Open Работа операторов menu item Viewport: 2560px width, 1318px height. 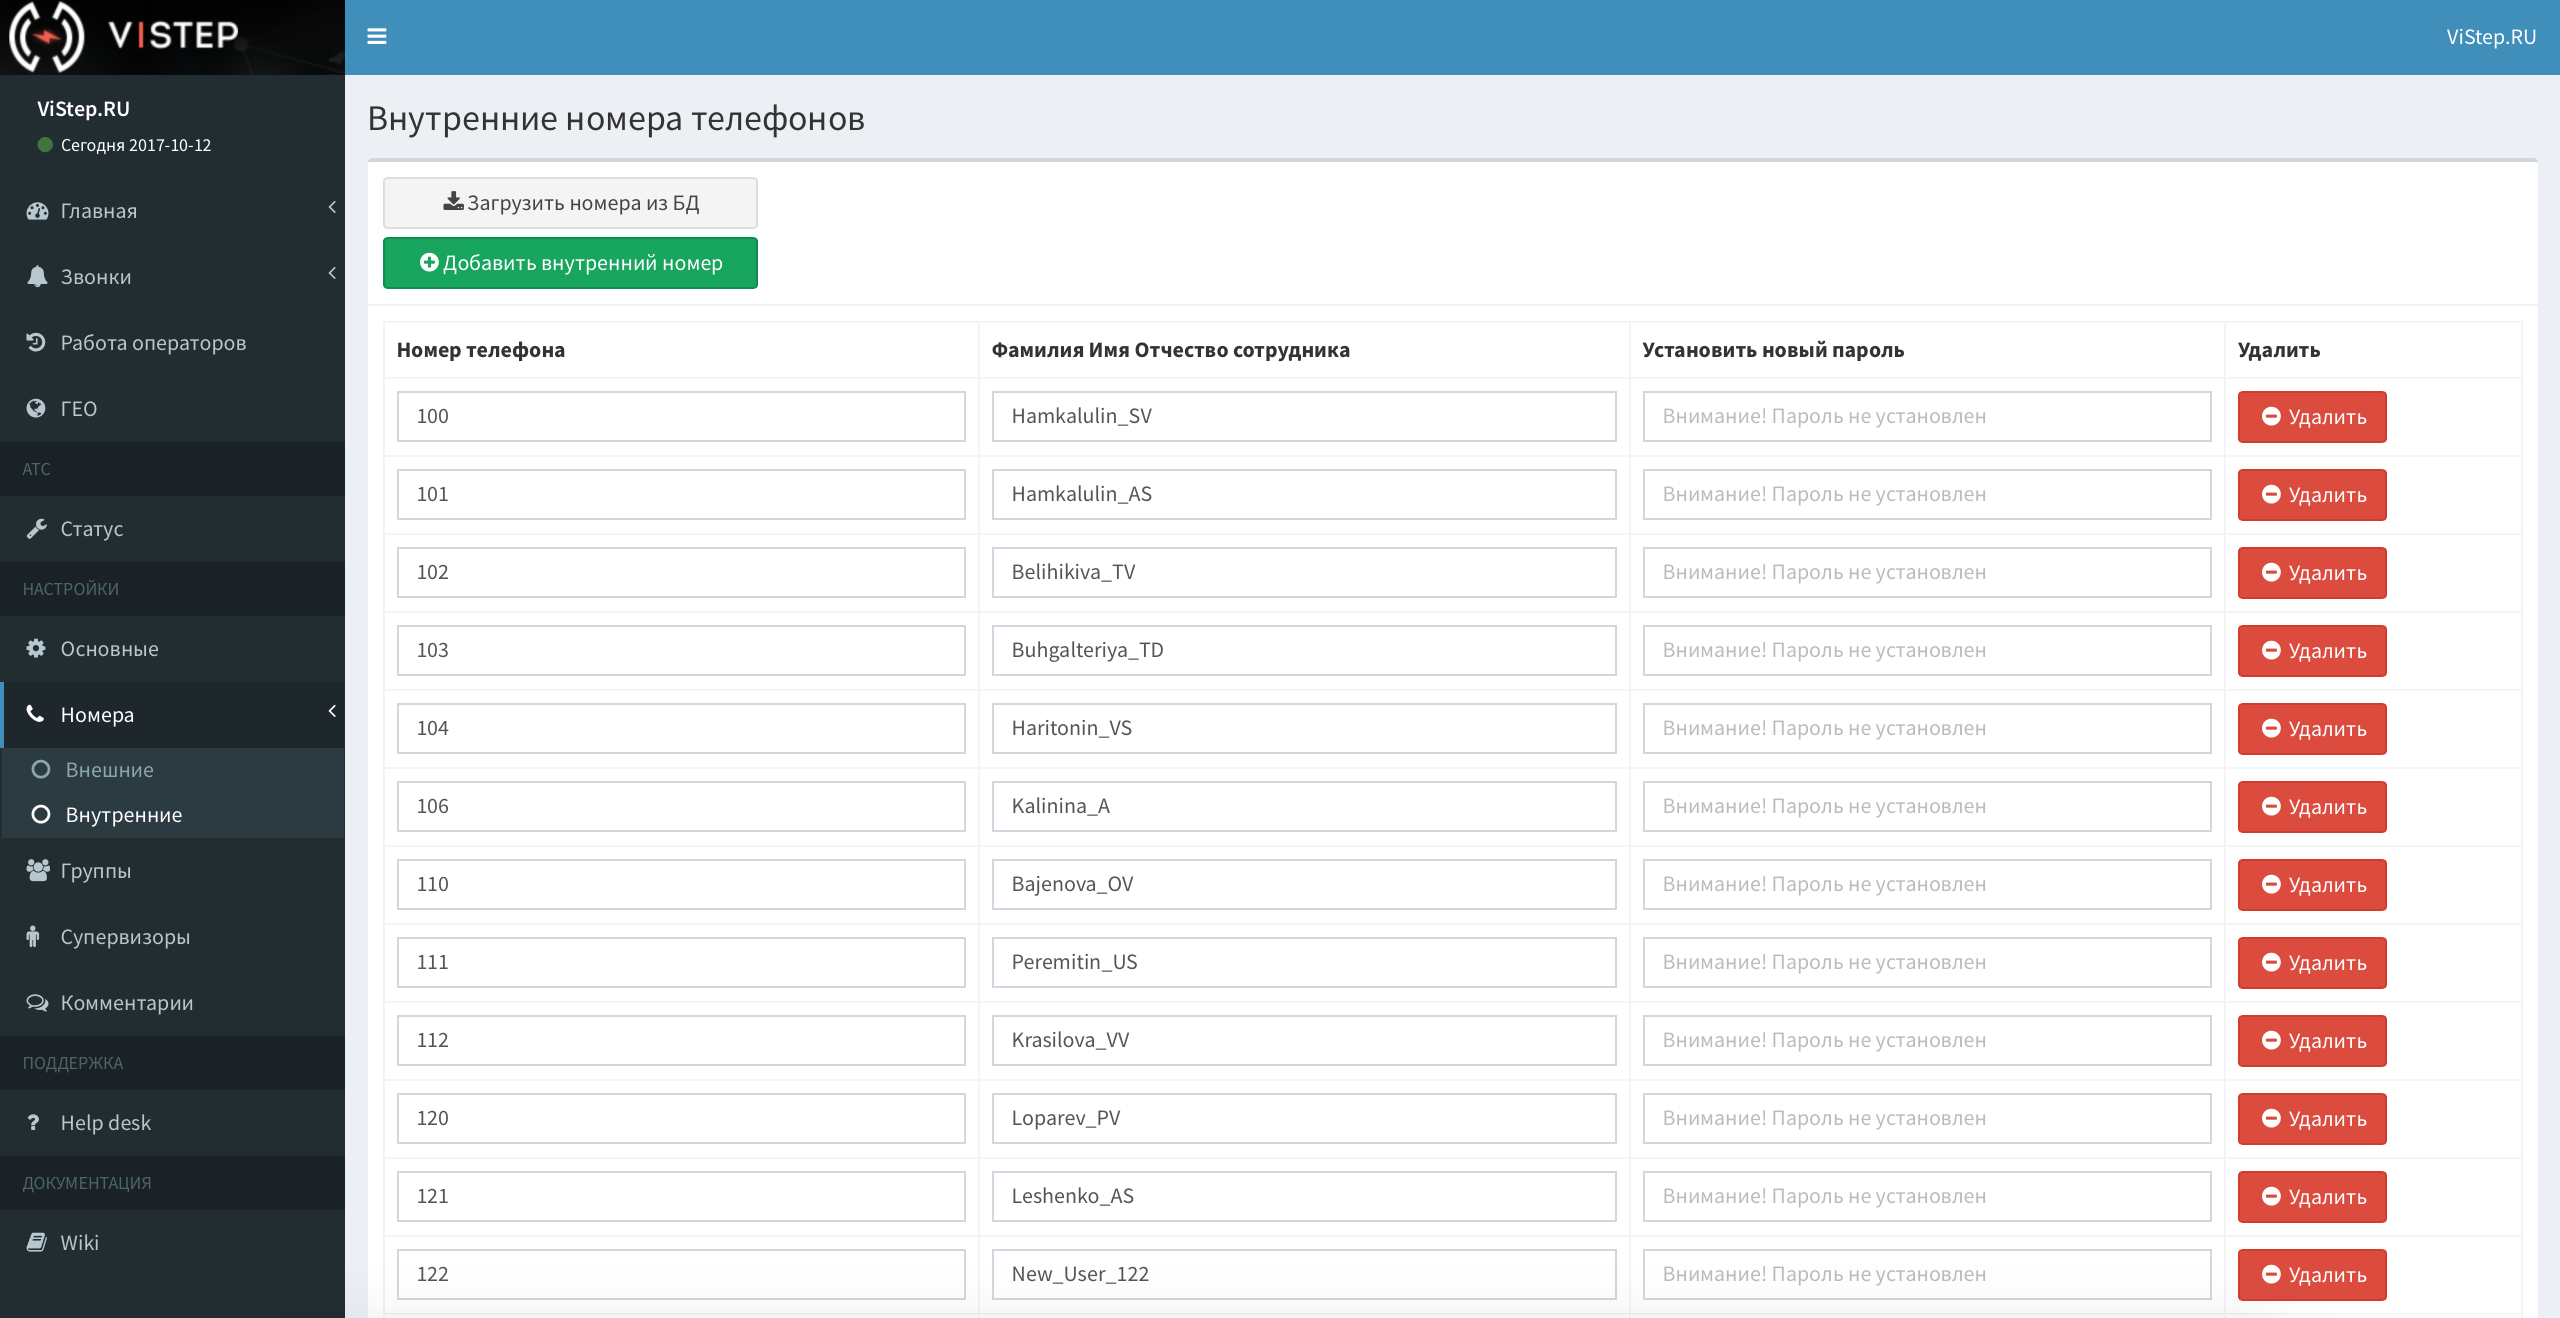pyautogui.click(x=153, y=343)
